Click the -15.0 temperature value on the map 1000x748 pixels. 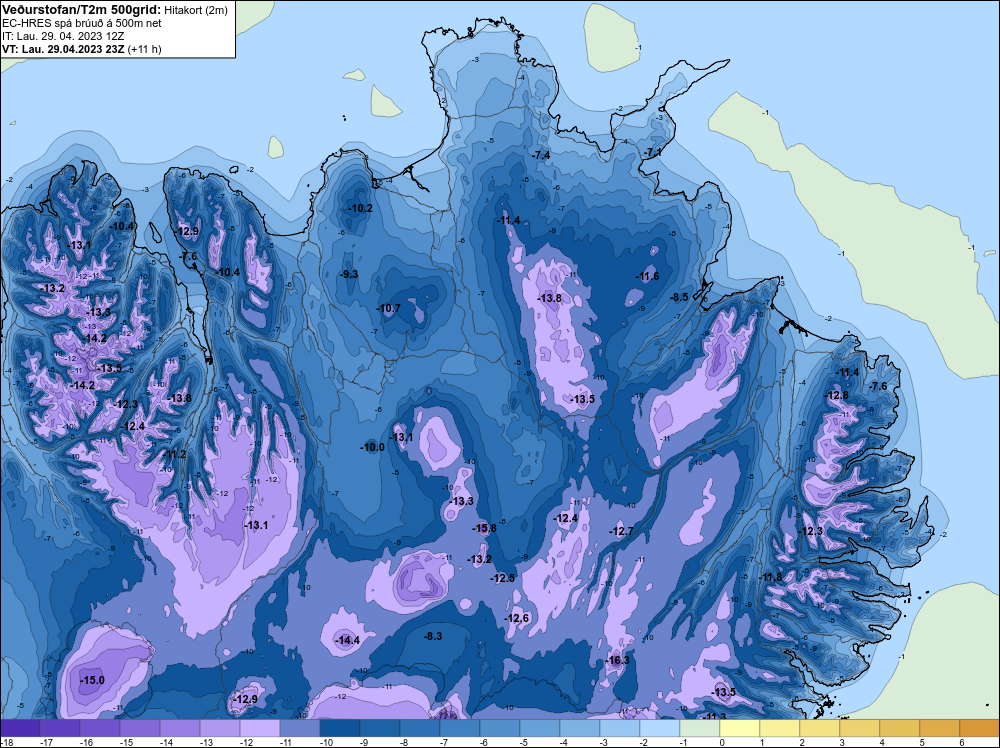click(x=92, y=680)
